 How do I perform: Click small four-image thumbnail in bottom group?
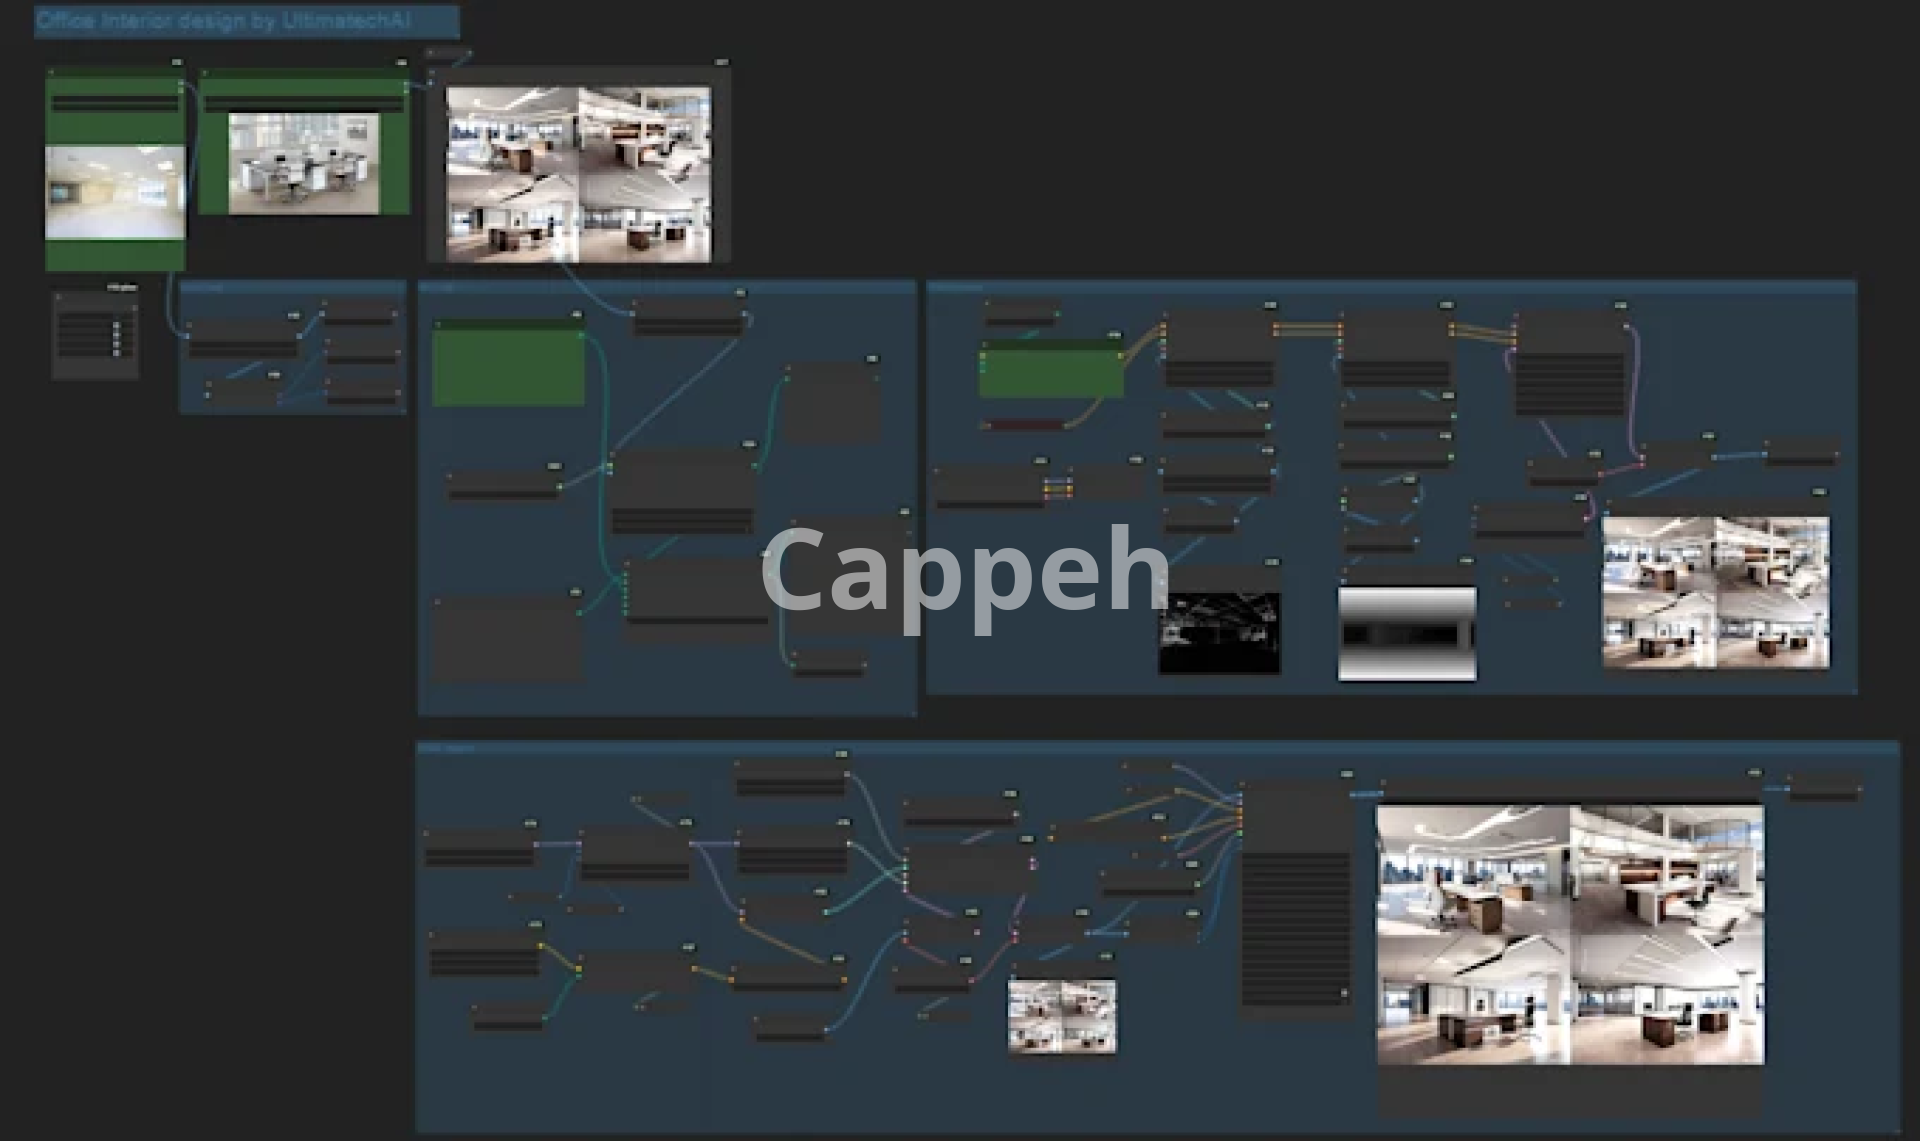click(x=1061, y=1016)
